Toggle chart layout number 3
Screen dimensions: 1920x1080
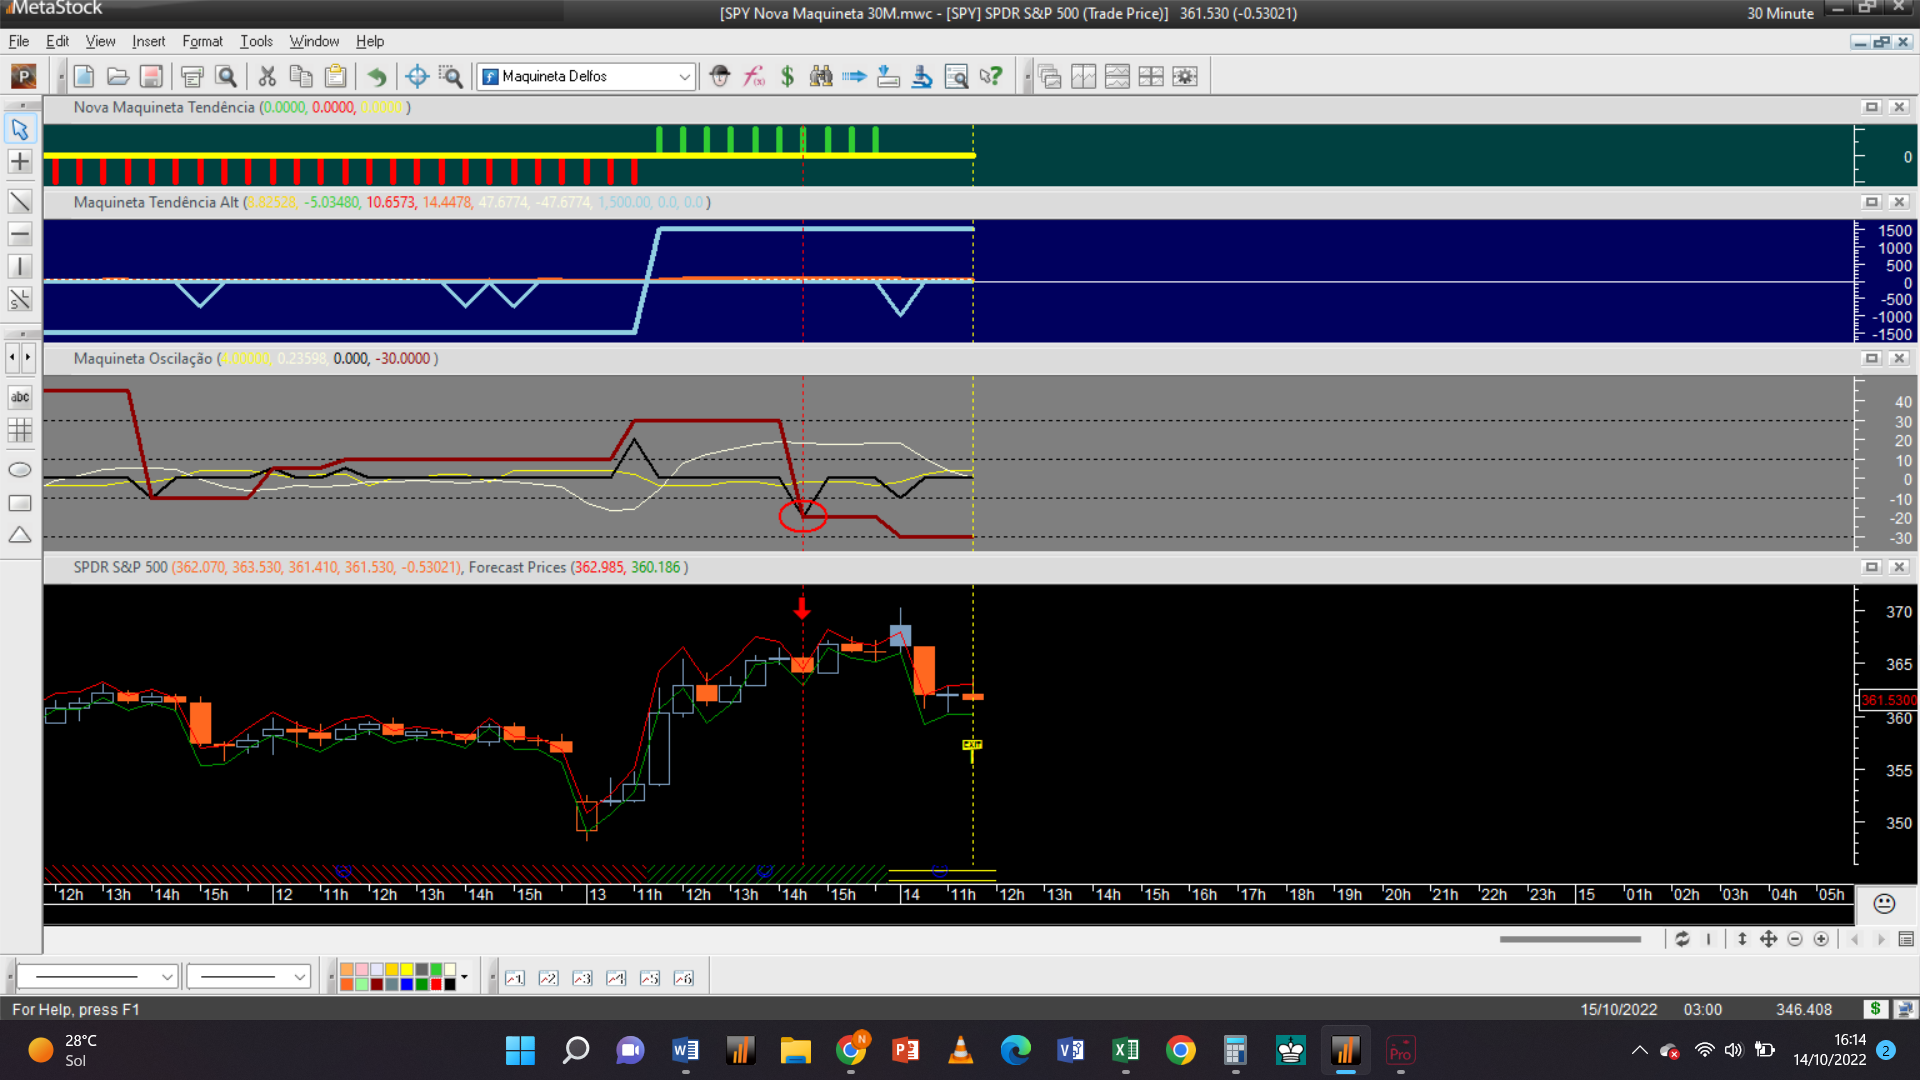pyautogui.click(x=582, y=978)
